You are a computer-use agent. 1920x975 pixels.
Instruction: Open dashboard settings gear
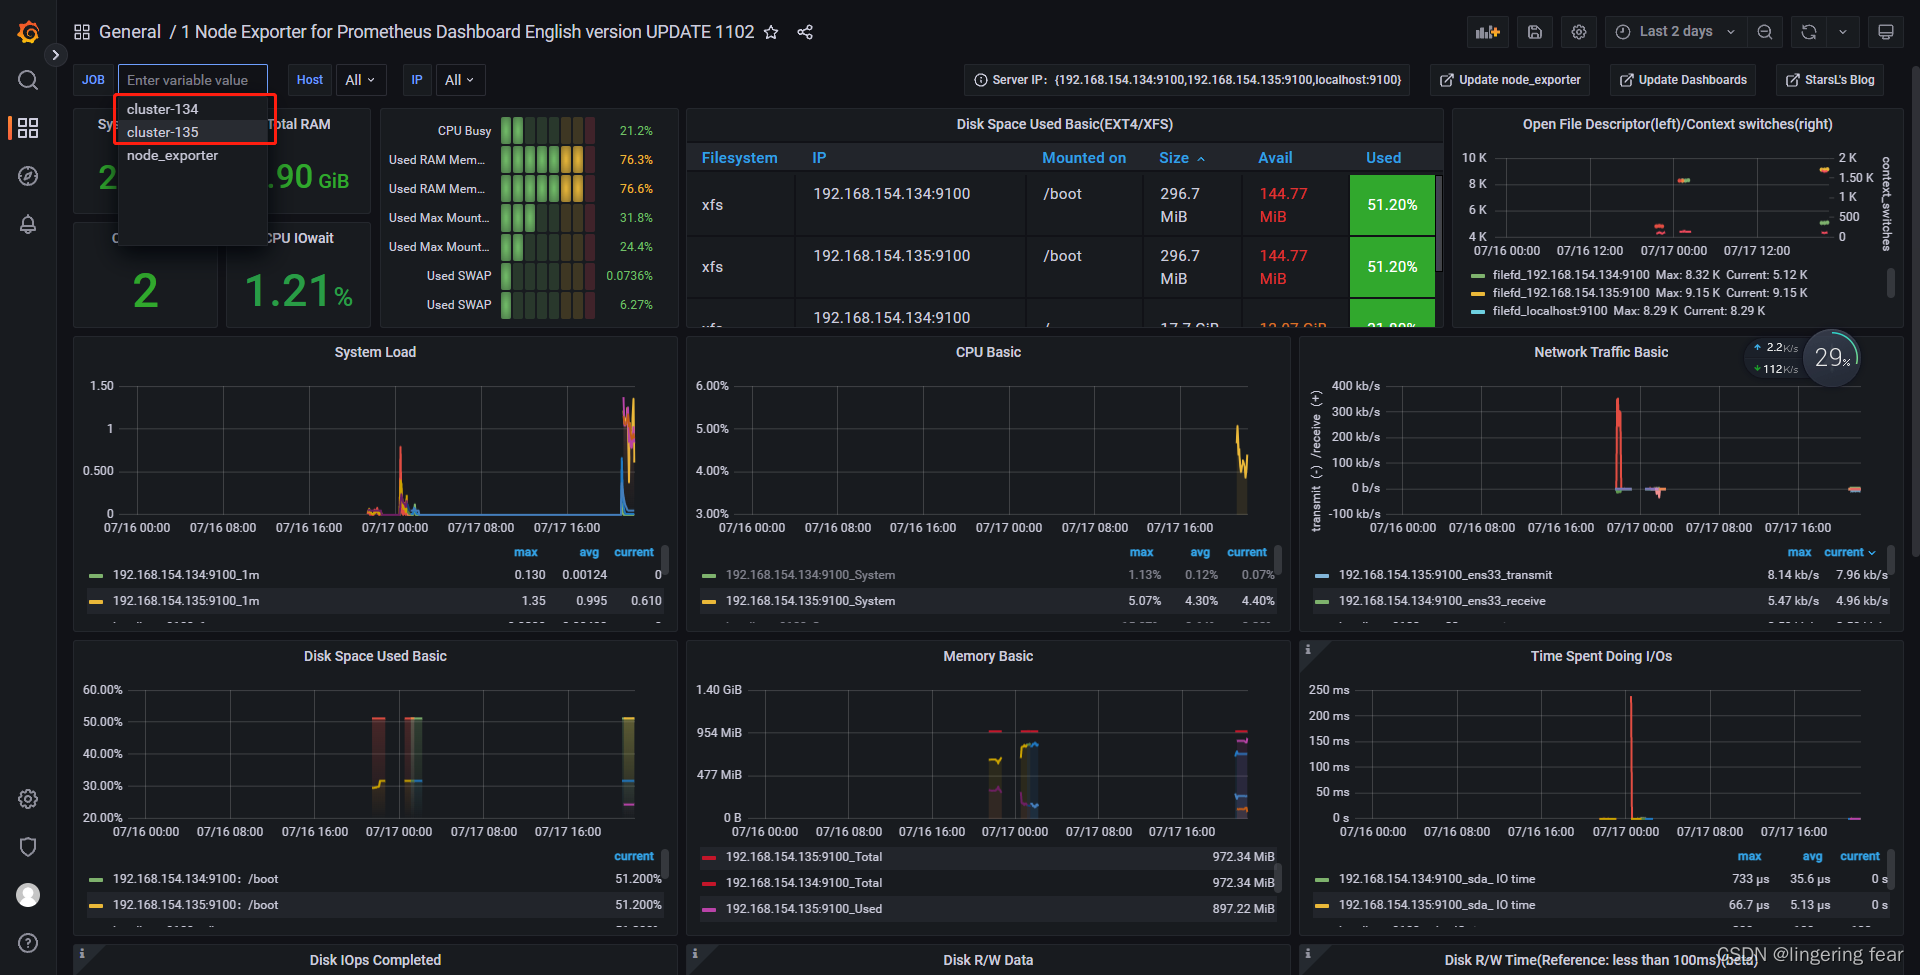1579,31
